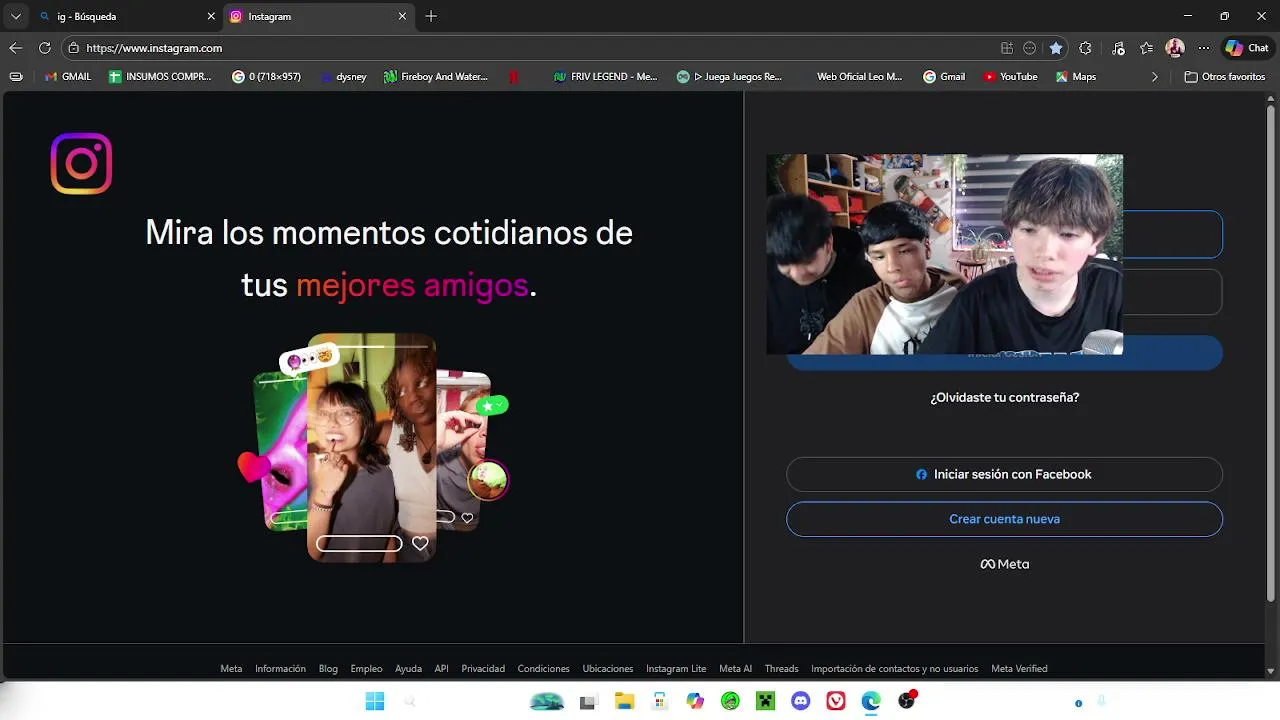The width and height of the screenshot is (1280, 720).
Task: Click the favorite star in address bar
Action: tap(1056, 48)
